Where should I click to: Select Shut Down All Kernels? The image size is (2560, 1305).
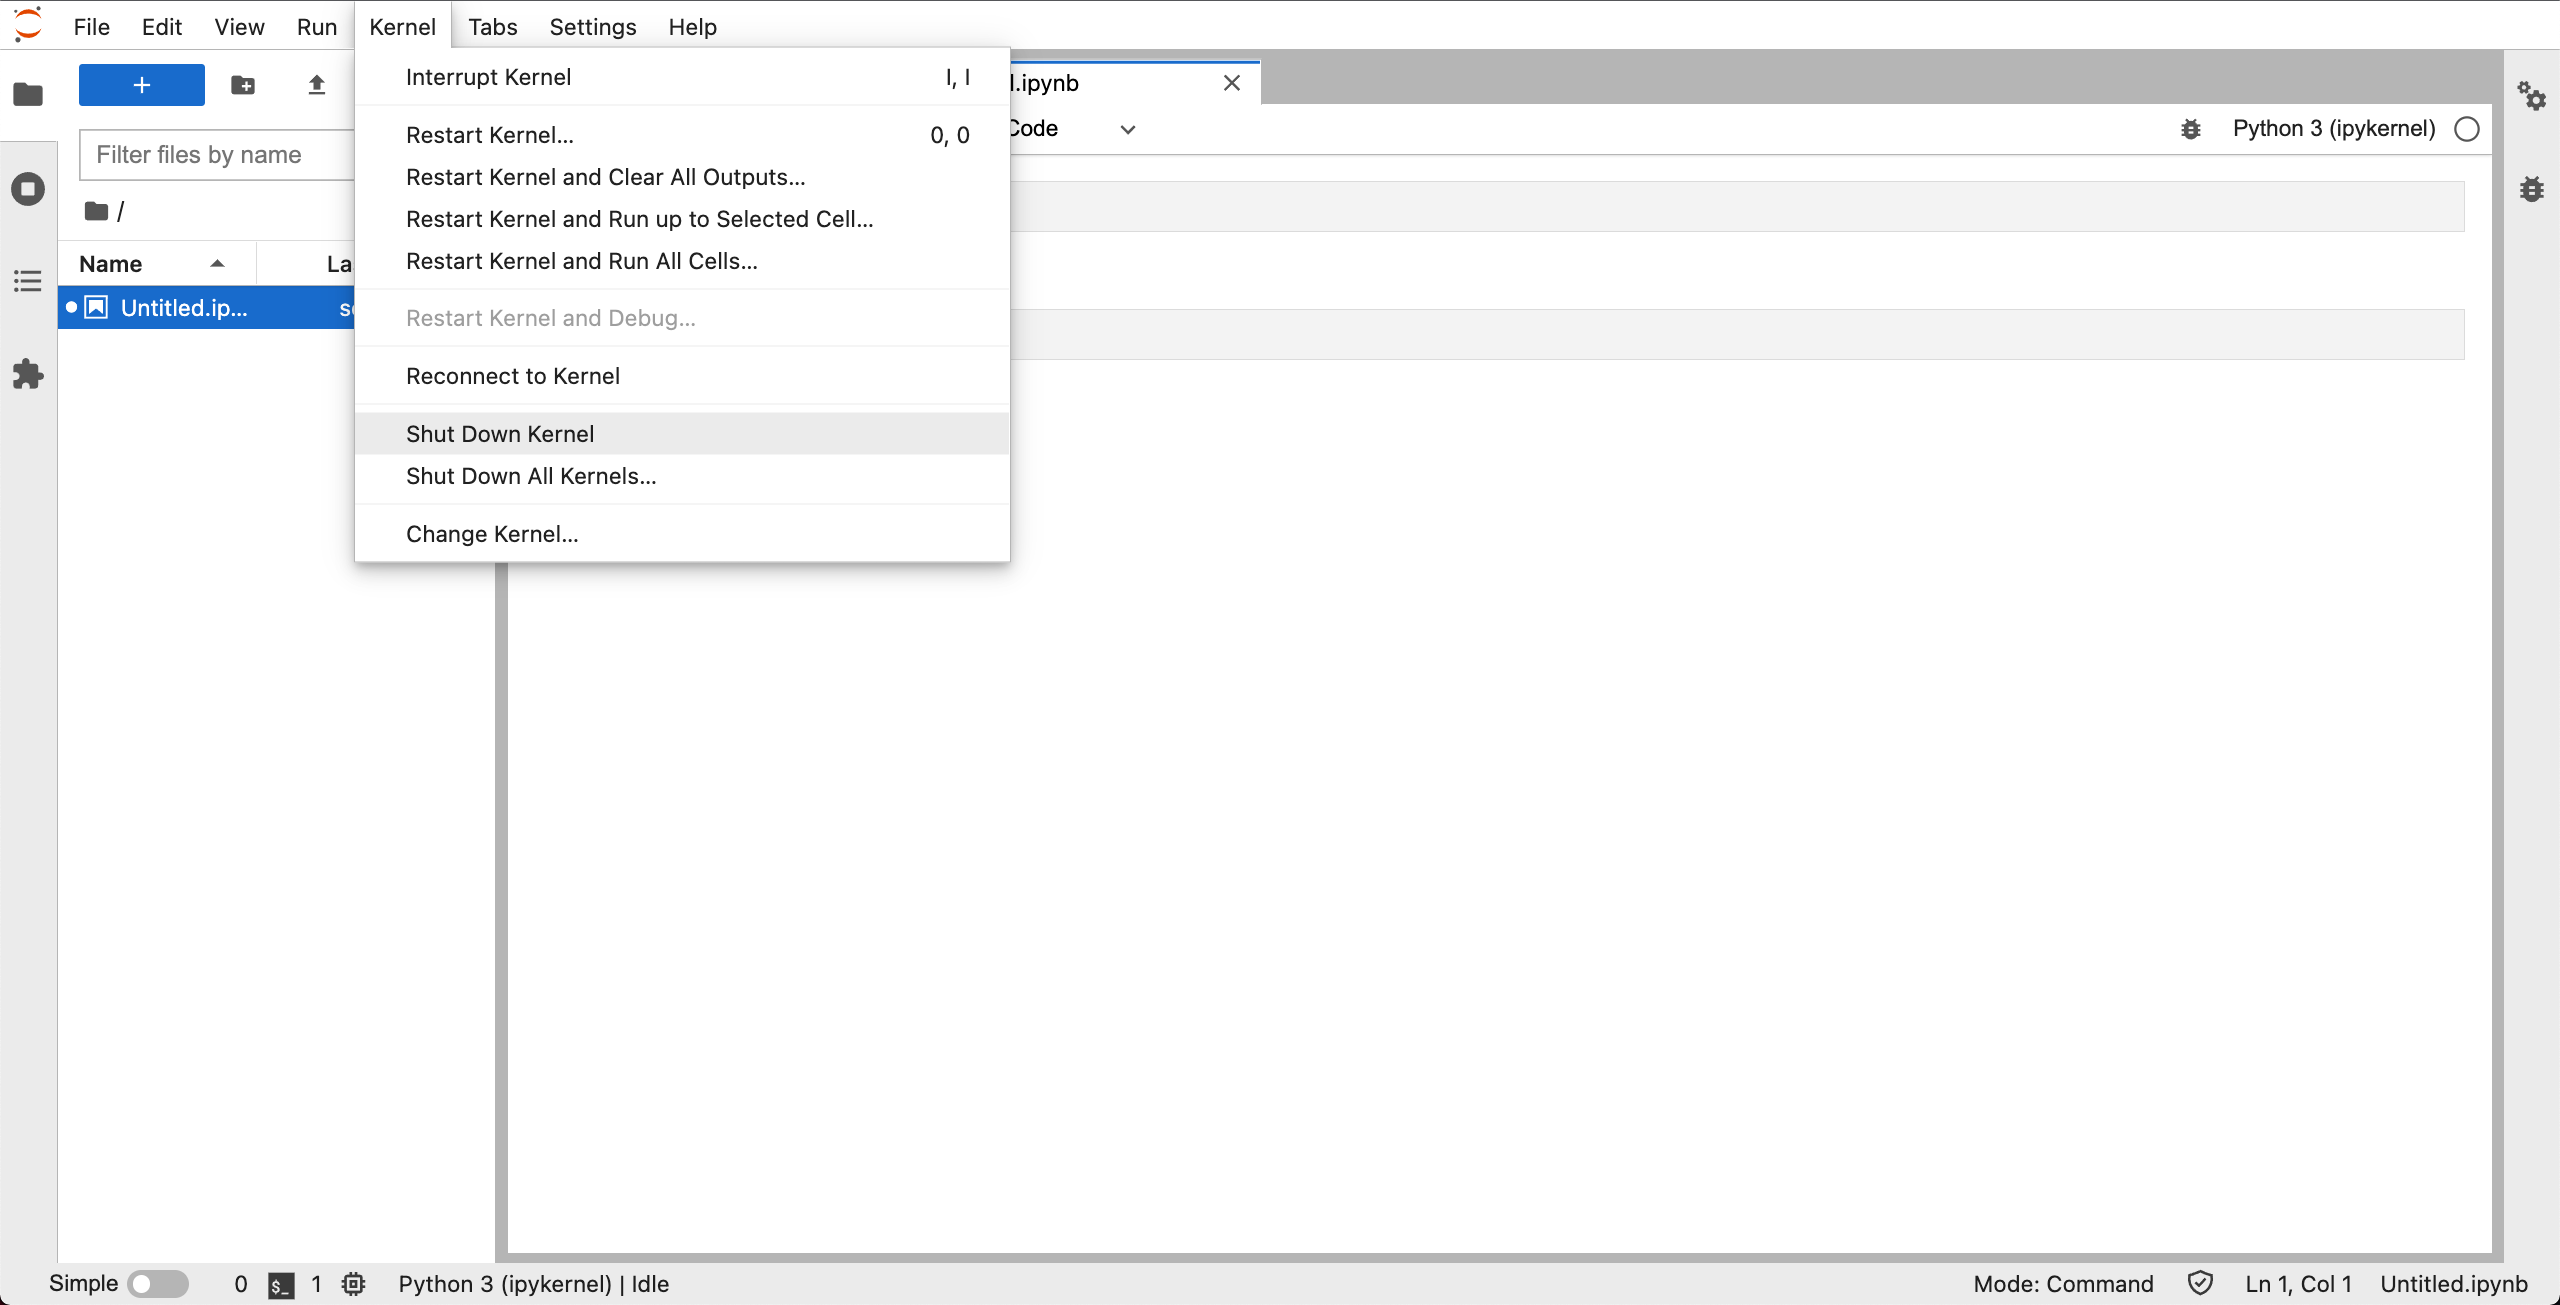530,476
